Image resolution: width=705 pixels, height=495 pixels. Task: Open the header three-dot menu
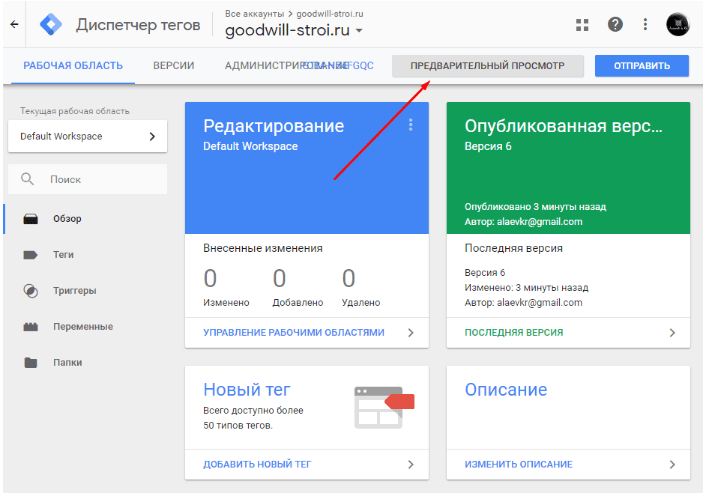pos(645,24)
